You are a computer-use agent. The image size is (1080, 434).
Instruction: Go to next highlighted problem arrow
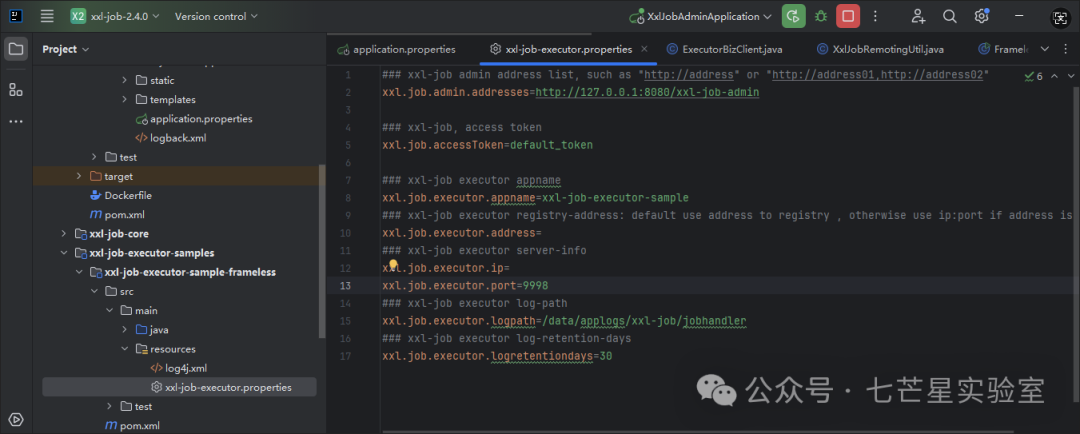(x=1071, y=76)
